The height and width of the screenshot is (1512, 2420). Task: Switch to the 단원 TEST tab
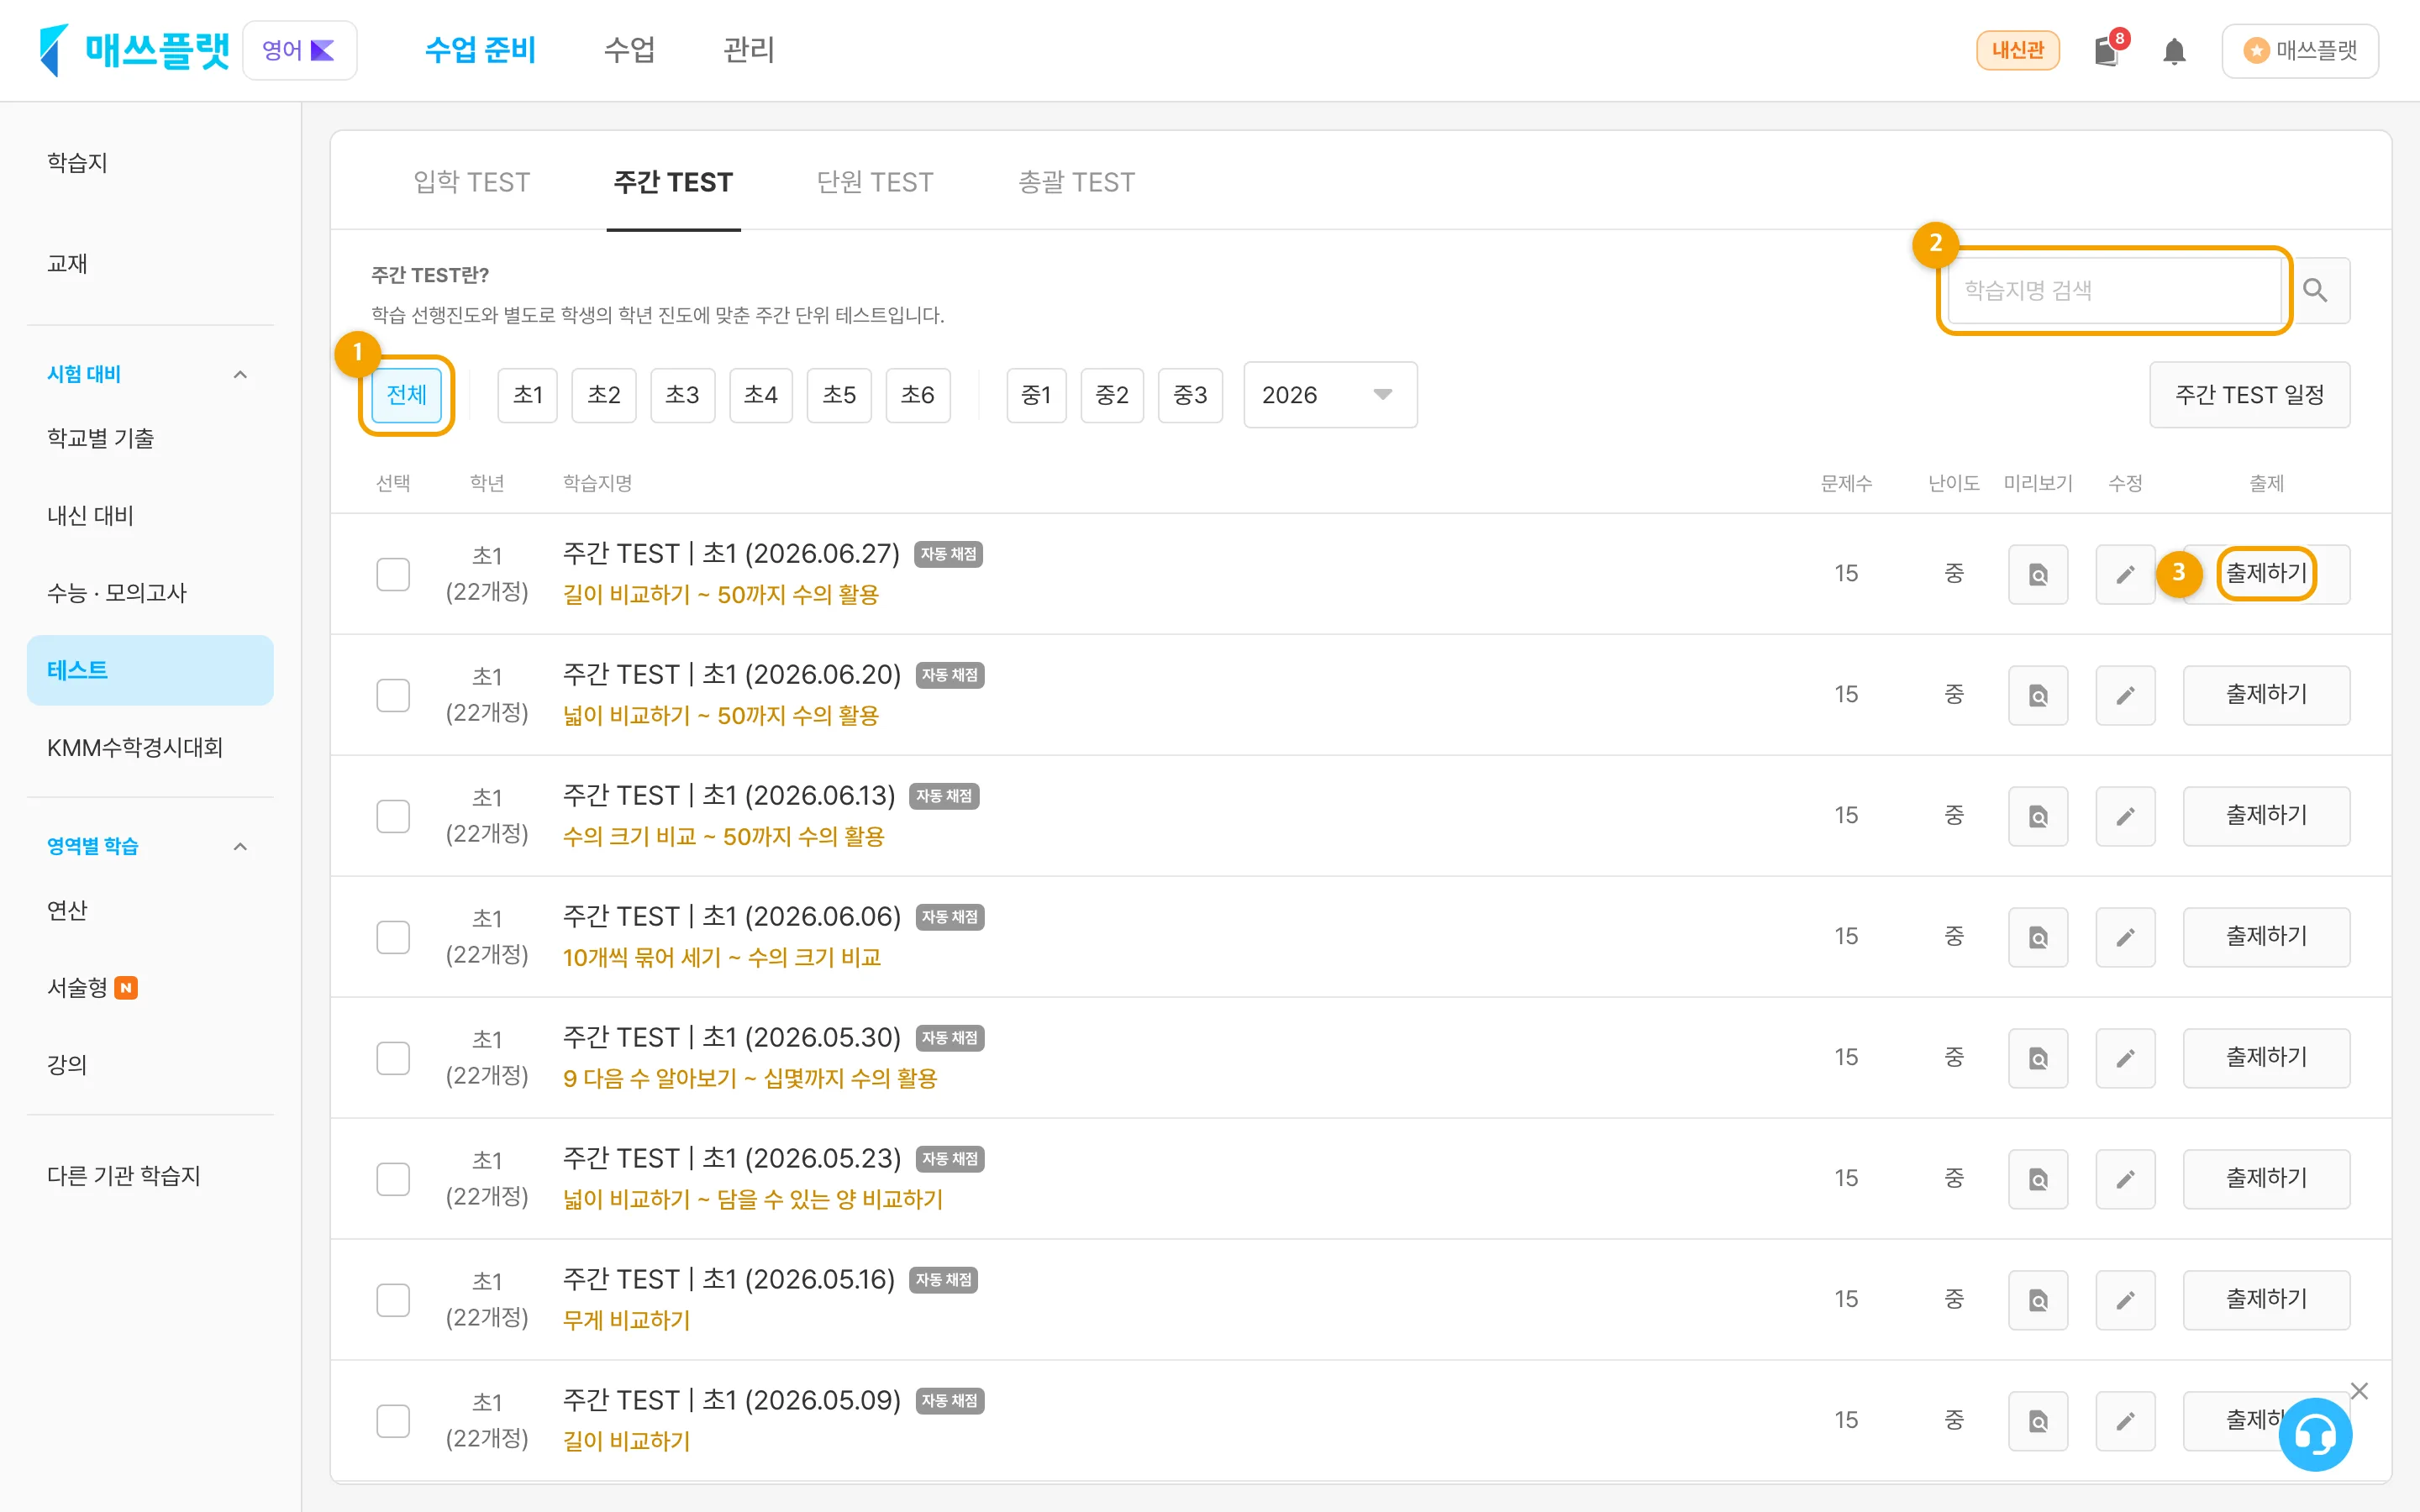(x=875, y=182)
